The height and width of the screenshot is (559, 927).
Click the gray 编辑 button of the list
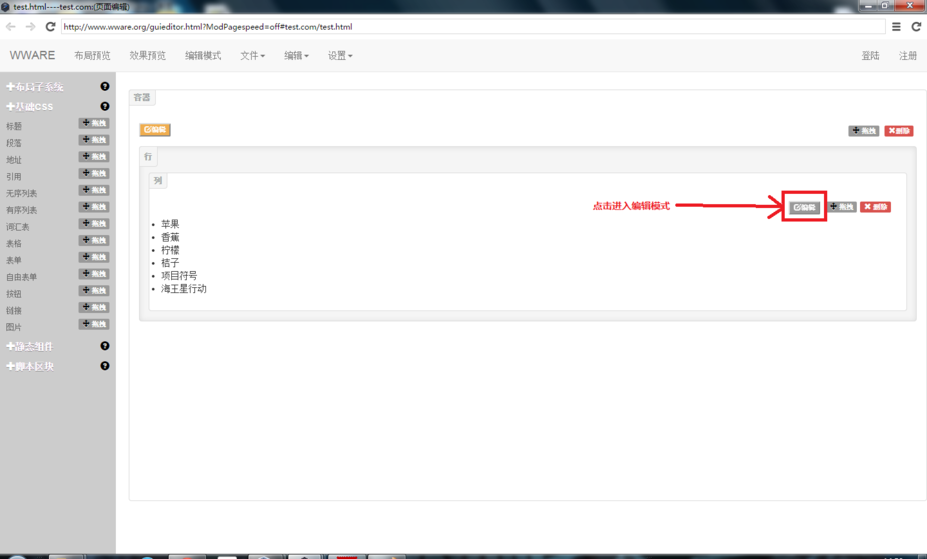coord(804,207)
